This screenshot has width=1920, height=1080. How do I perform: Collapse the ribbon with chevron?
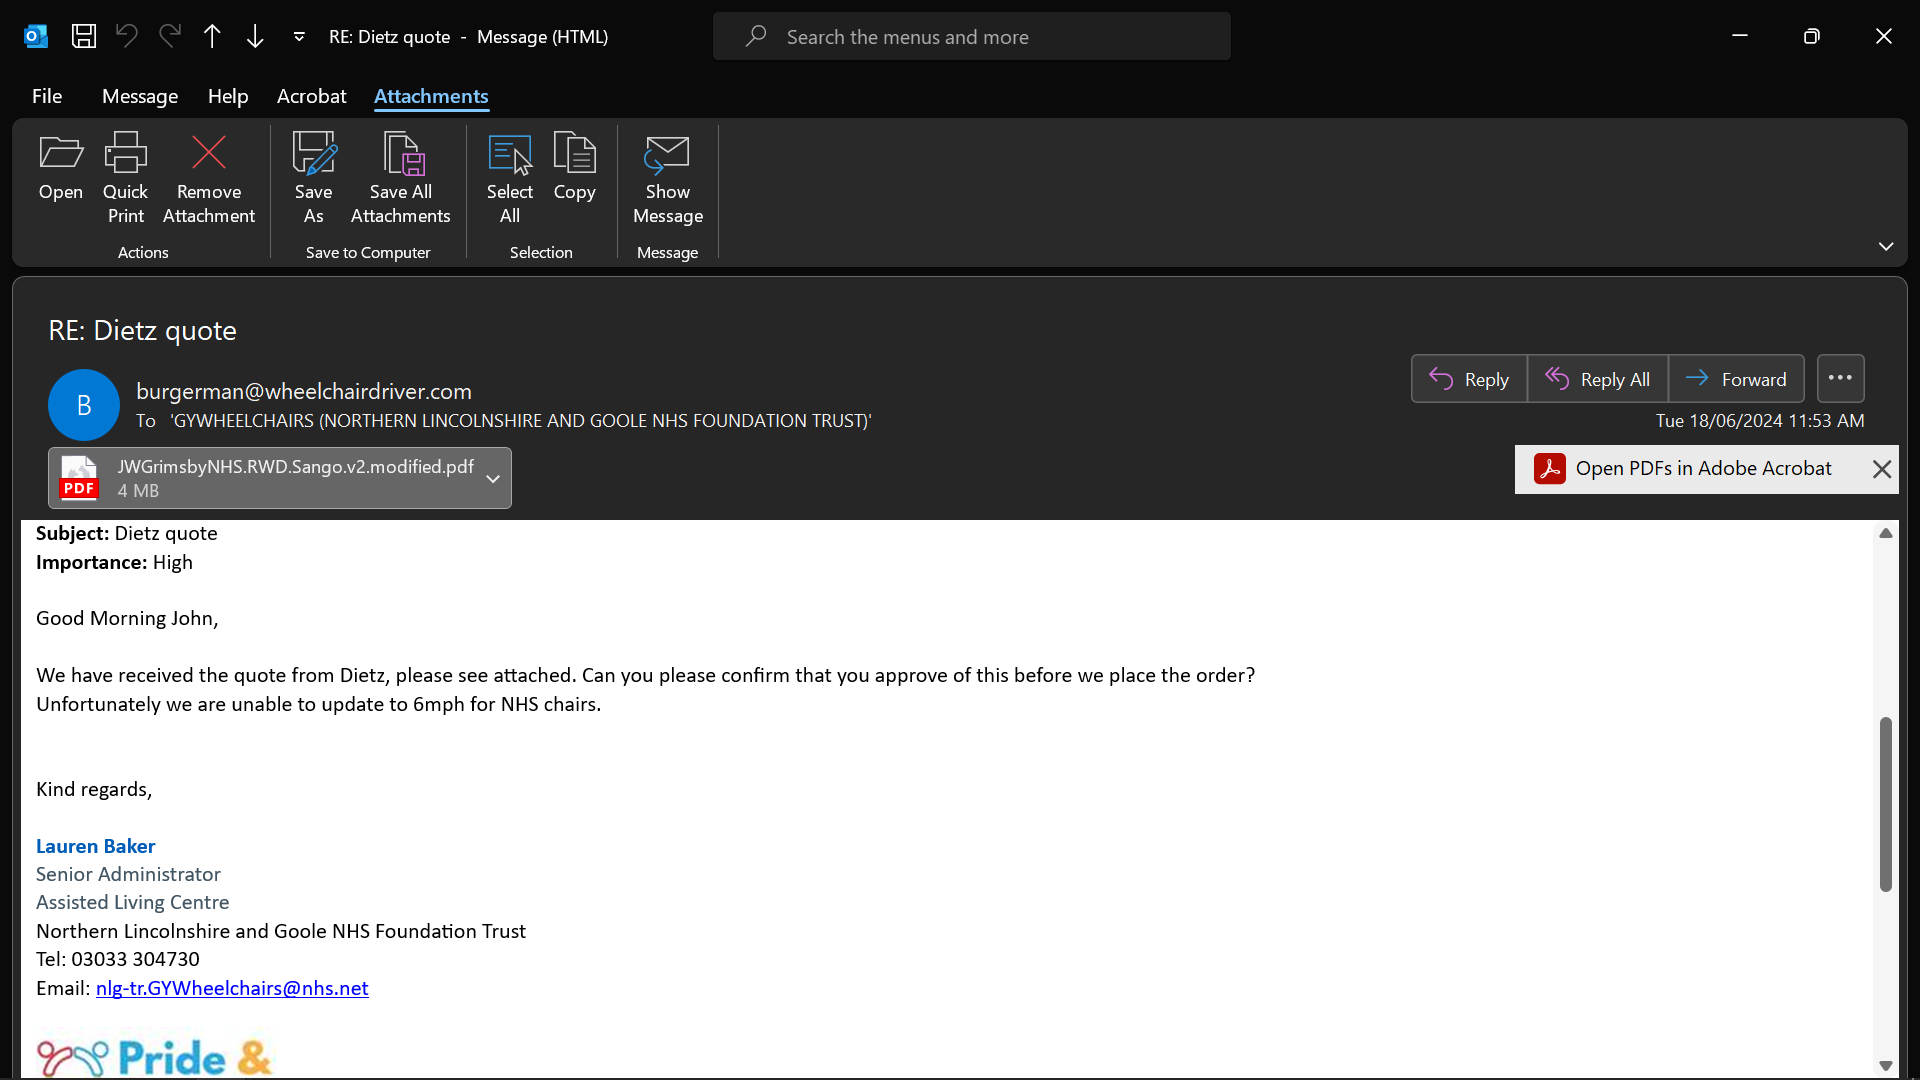coord(1886,246)
